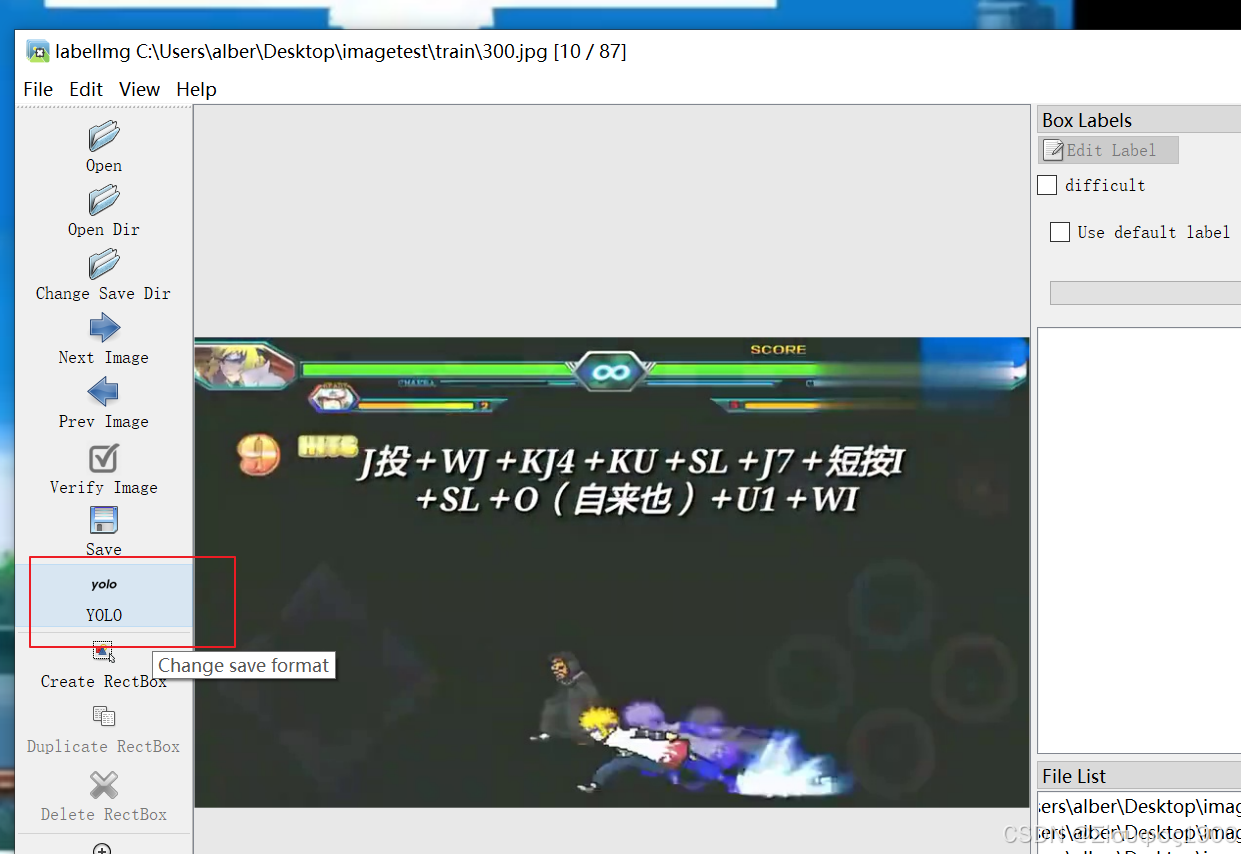The height and width of the screenshot is (854, 1241).
Task: Click the Open file icon
Action: coord(104,136)
